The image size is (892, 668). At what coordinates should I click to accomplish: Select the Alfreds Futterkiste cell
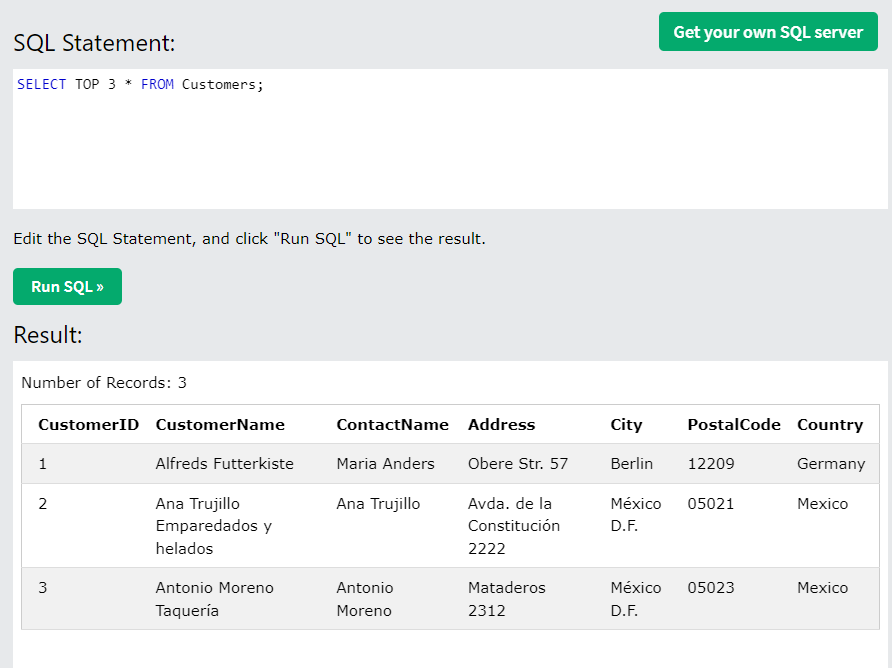tap(224, 464)
